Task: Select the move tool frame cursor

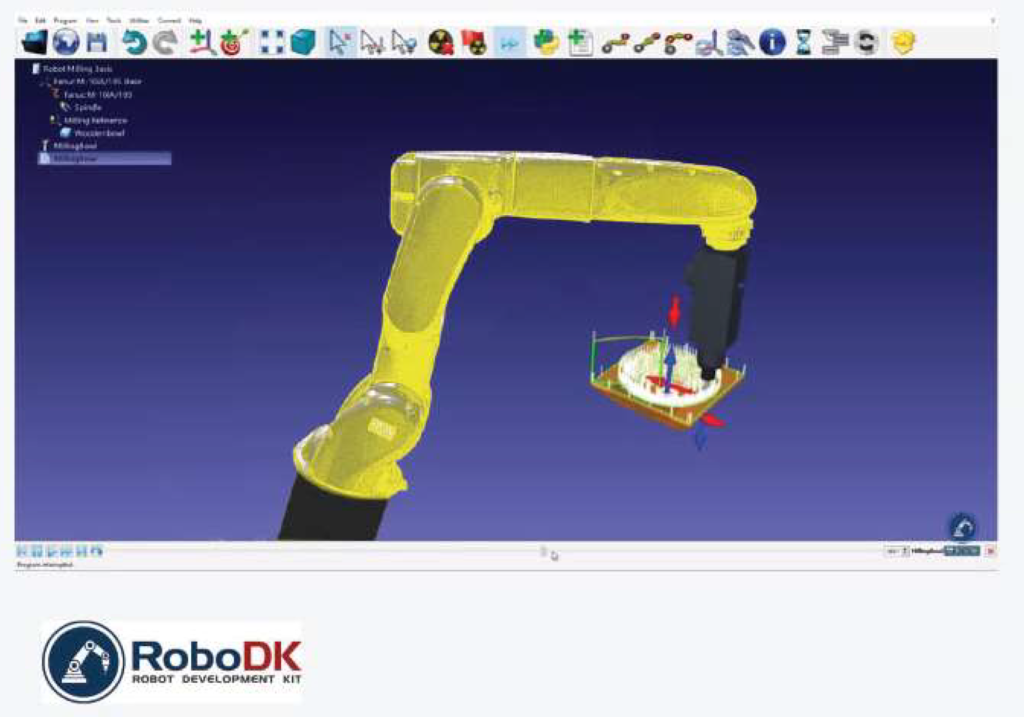Action: [x=403, y=43]
